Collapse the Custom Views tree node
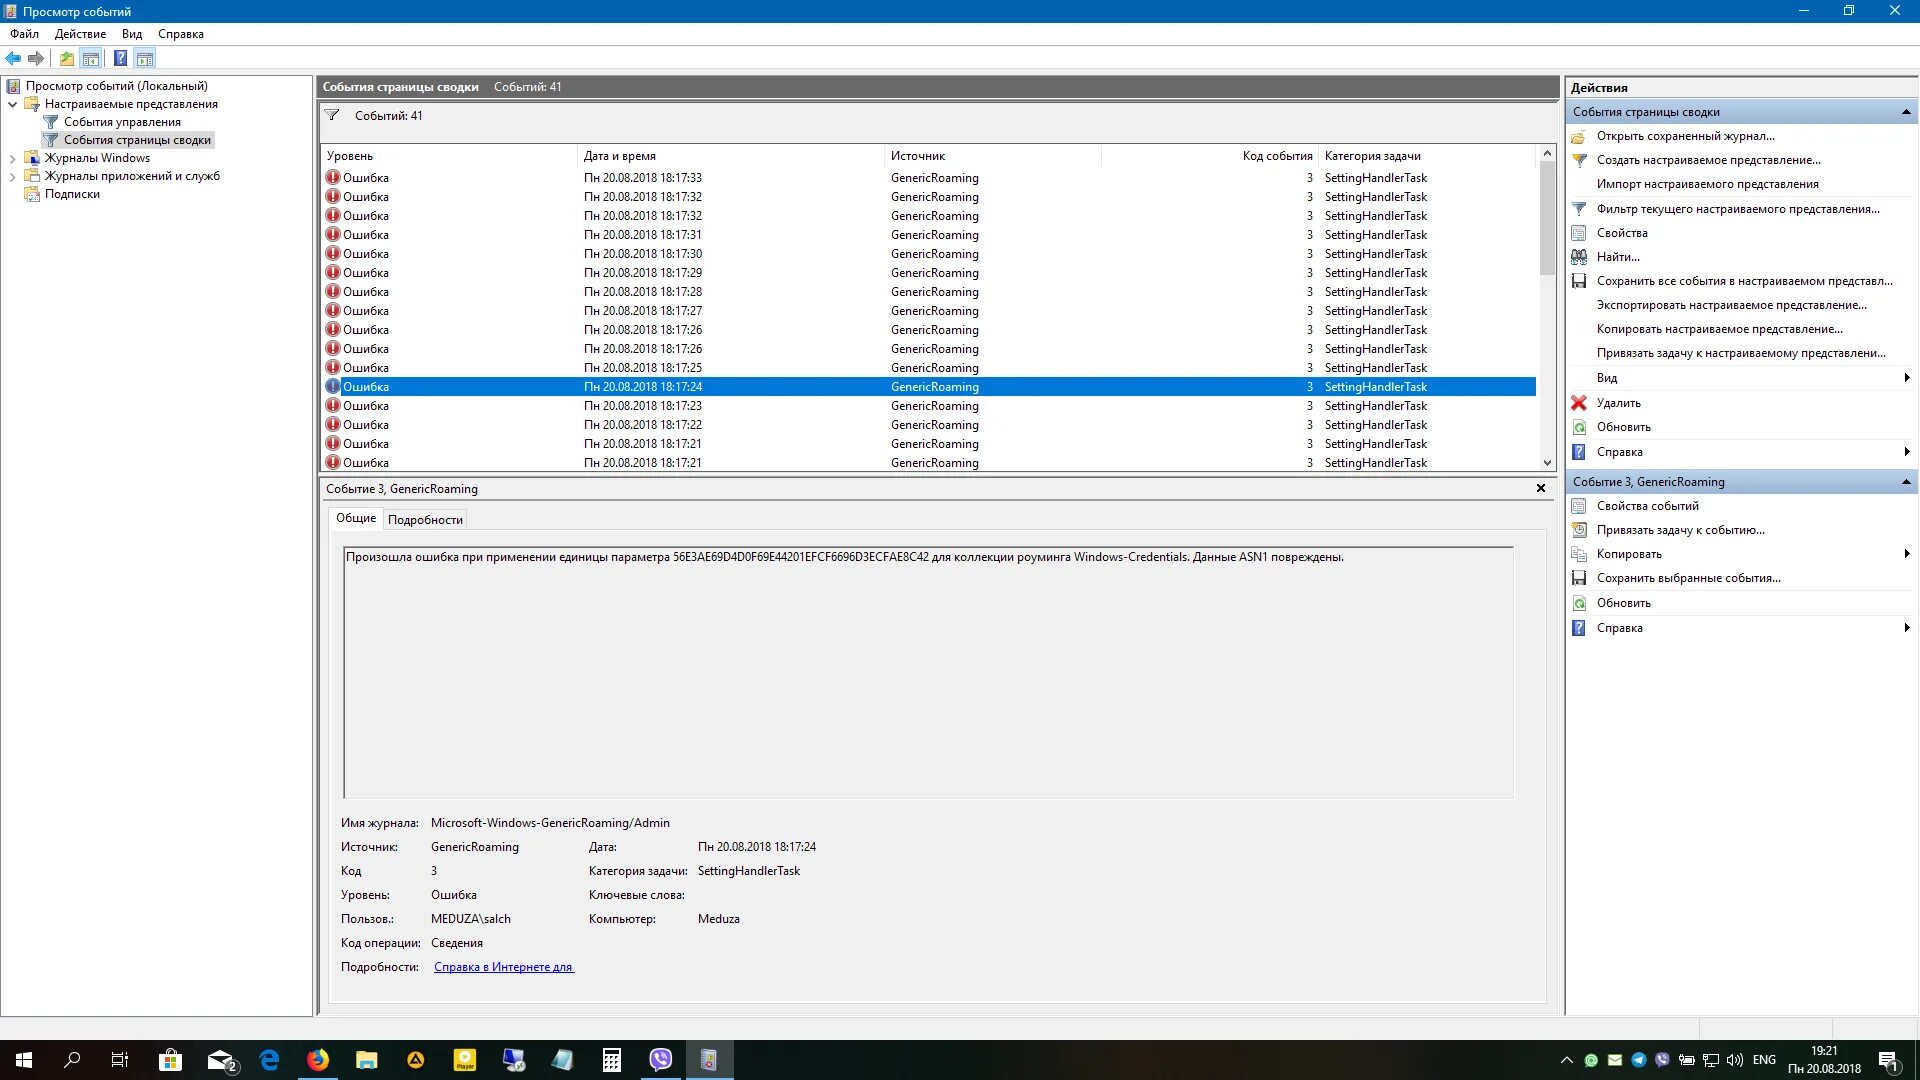 [12, 104]
